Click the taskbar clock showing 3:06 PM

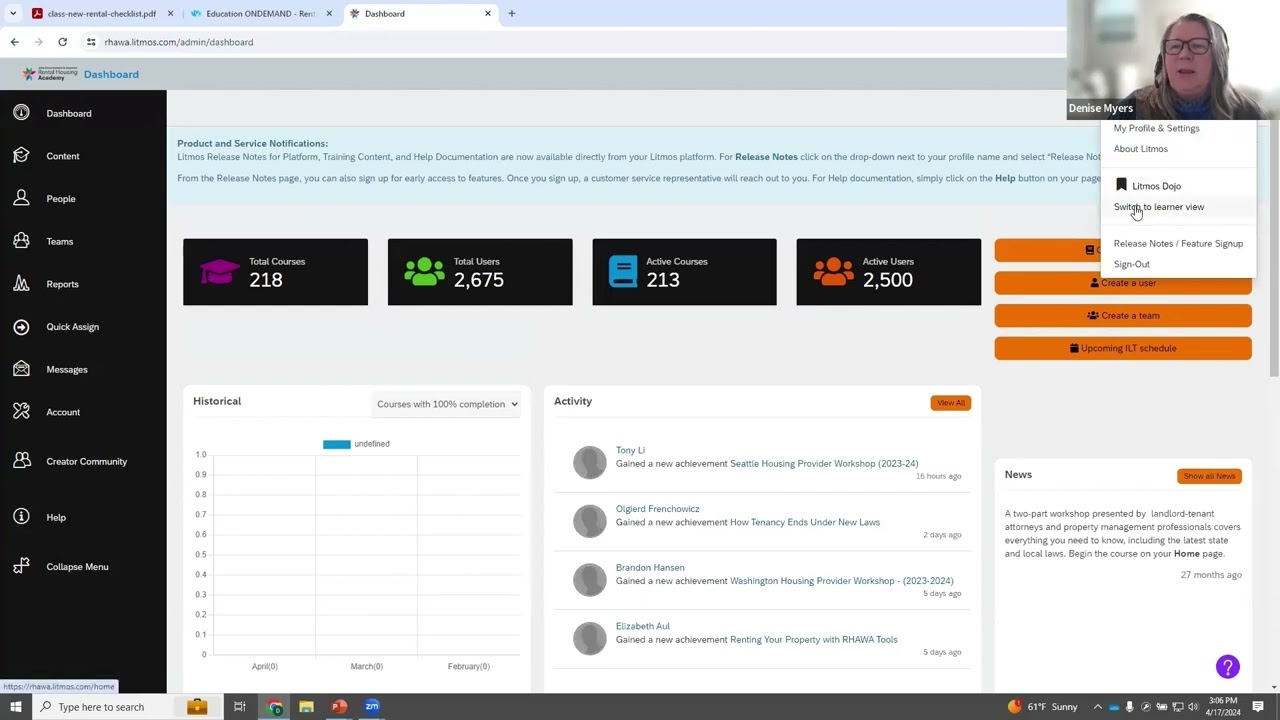pyautogui.click(x=1223, y=707)
